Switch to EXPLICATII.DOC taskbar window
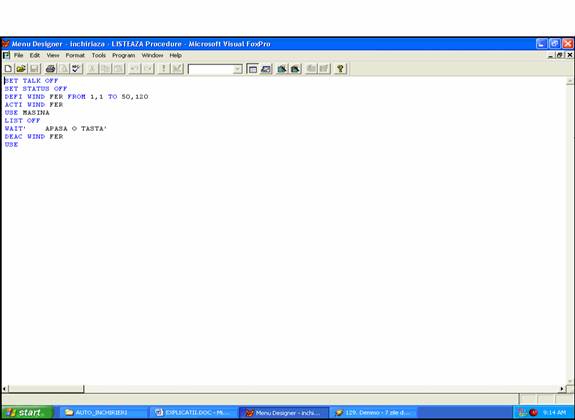This screenshot has height=420, width=575. pos(194,413)
